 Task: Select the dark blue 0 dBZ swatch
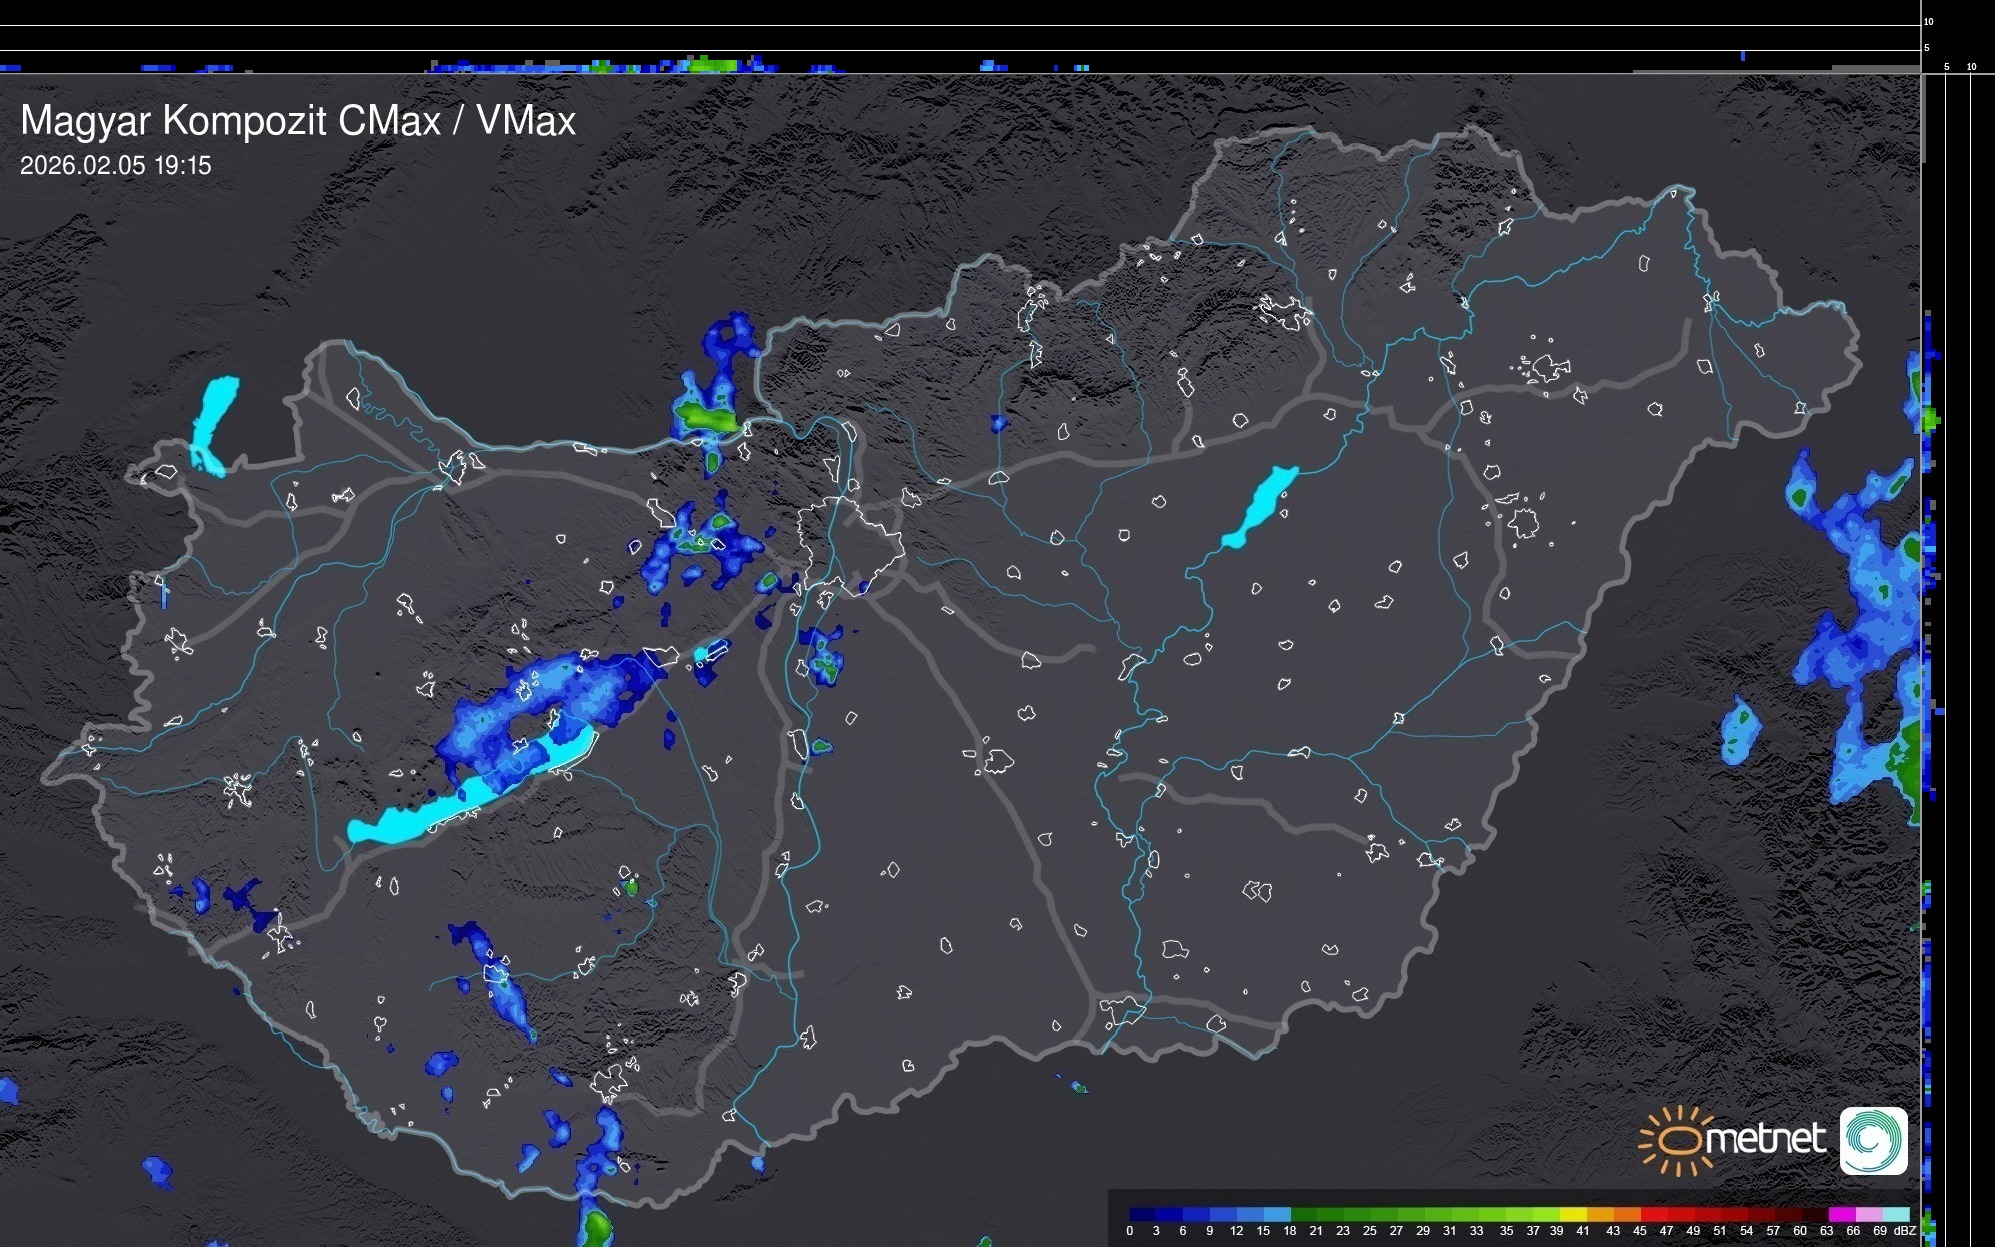coord(1143,1214)
